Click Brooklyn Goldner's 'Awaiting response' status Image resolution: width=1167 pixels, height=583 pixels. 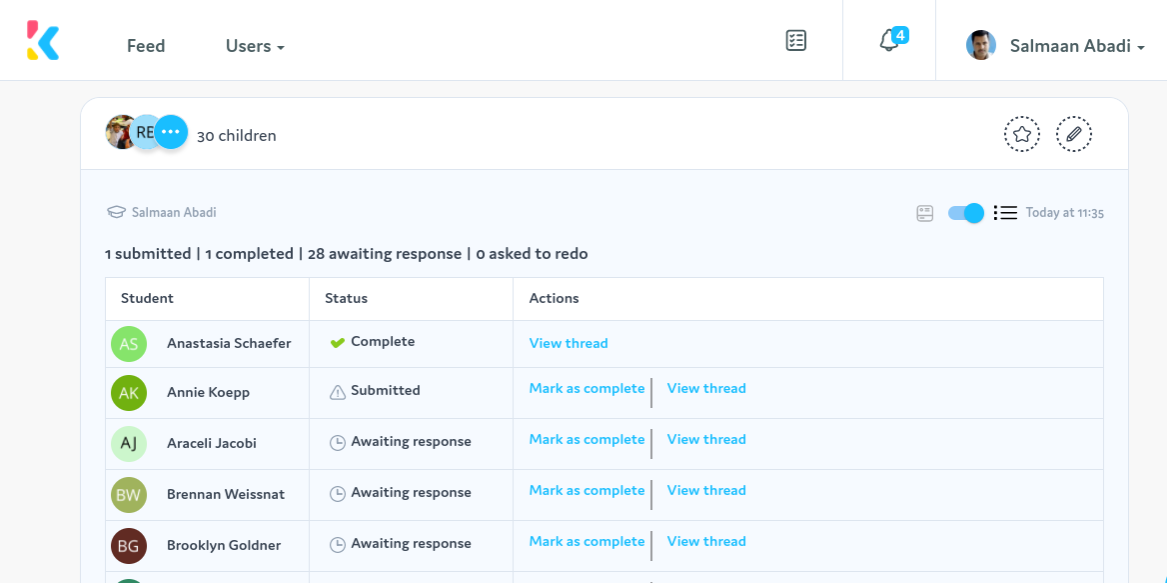pyautogui.click(x=411, y=544)
